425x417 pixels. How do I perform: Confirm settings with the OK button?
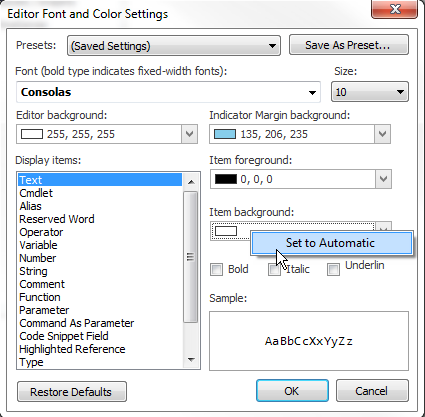[292, 391]
